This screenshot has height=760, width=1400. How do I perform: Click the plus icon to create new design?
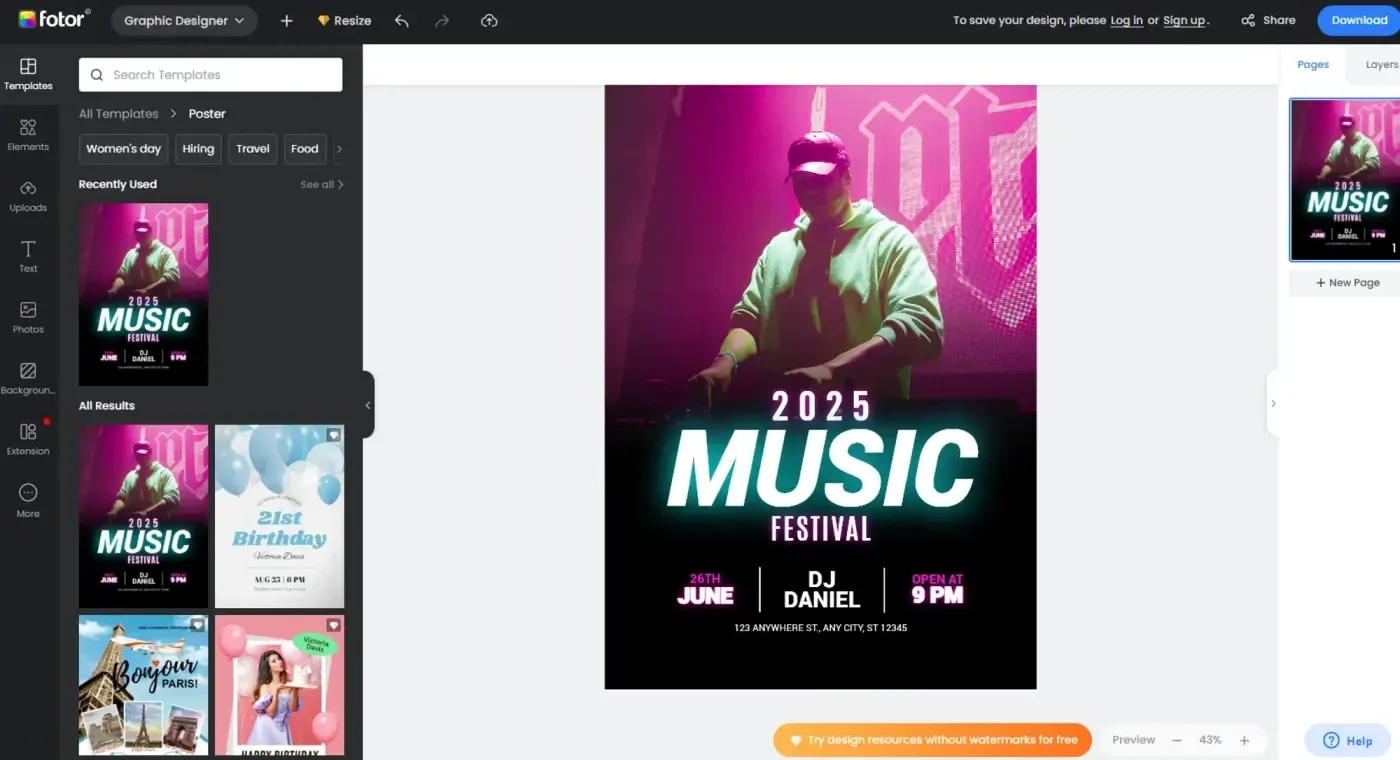tap(286, 20)
